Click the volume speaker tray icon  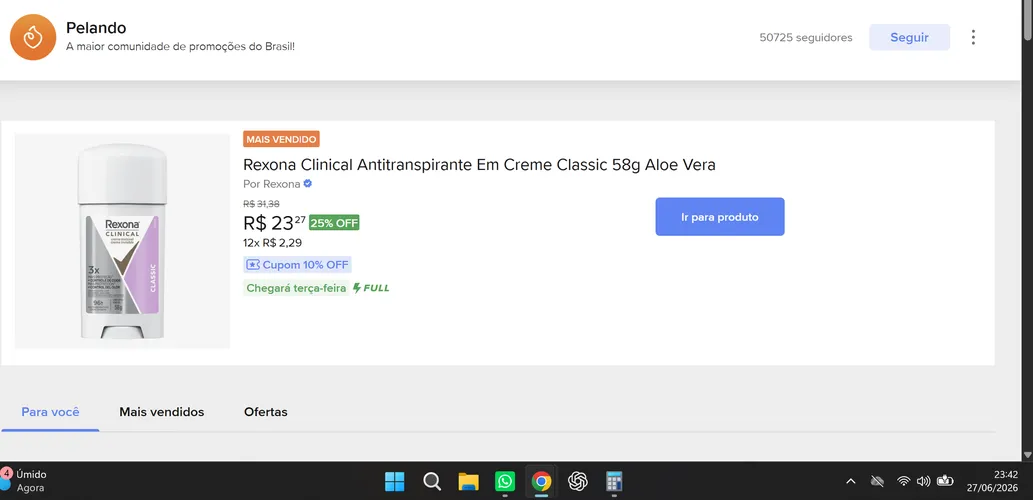point(923,482)
